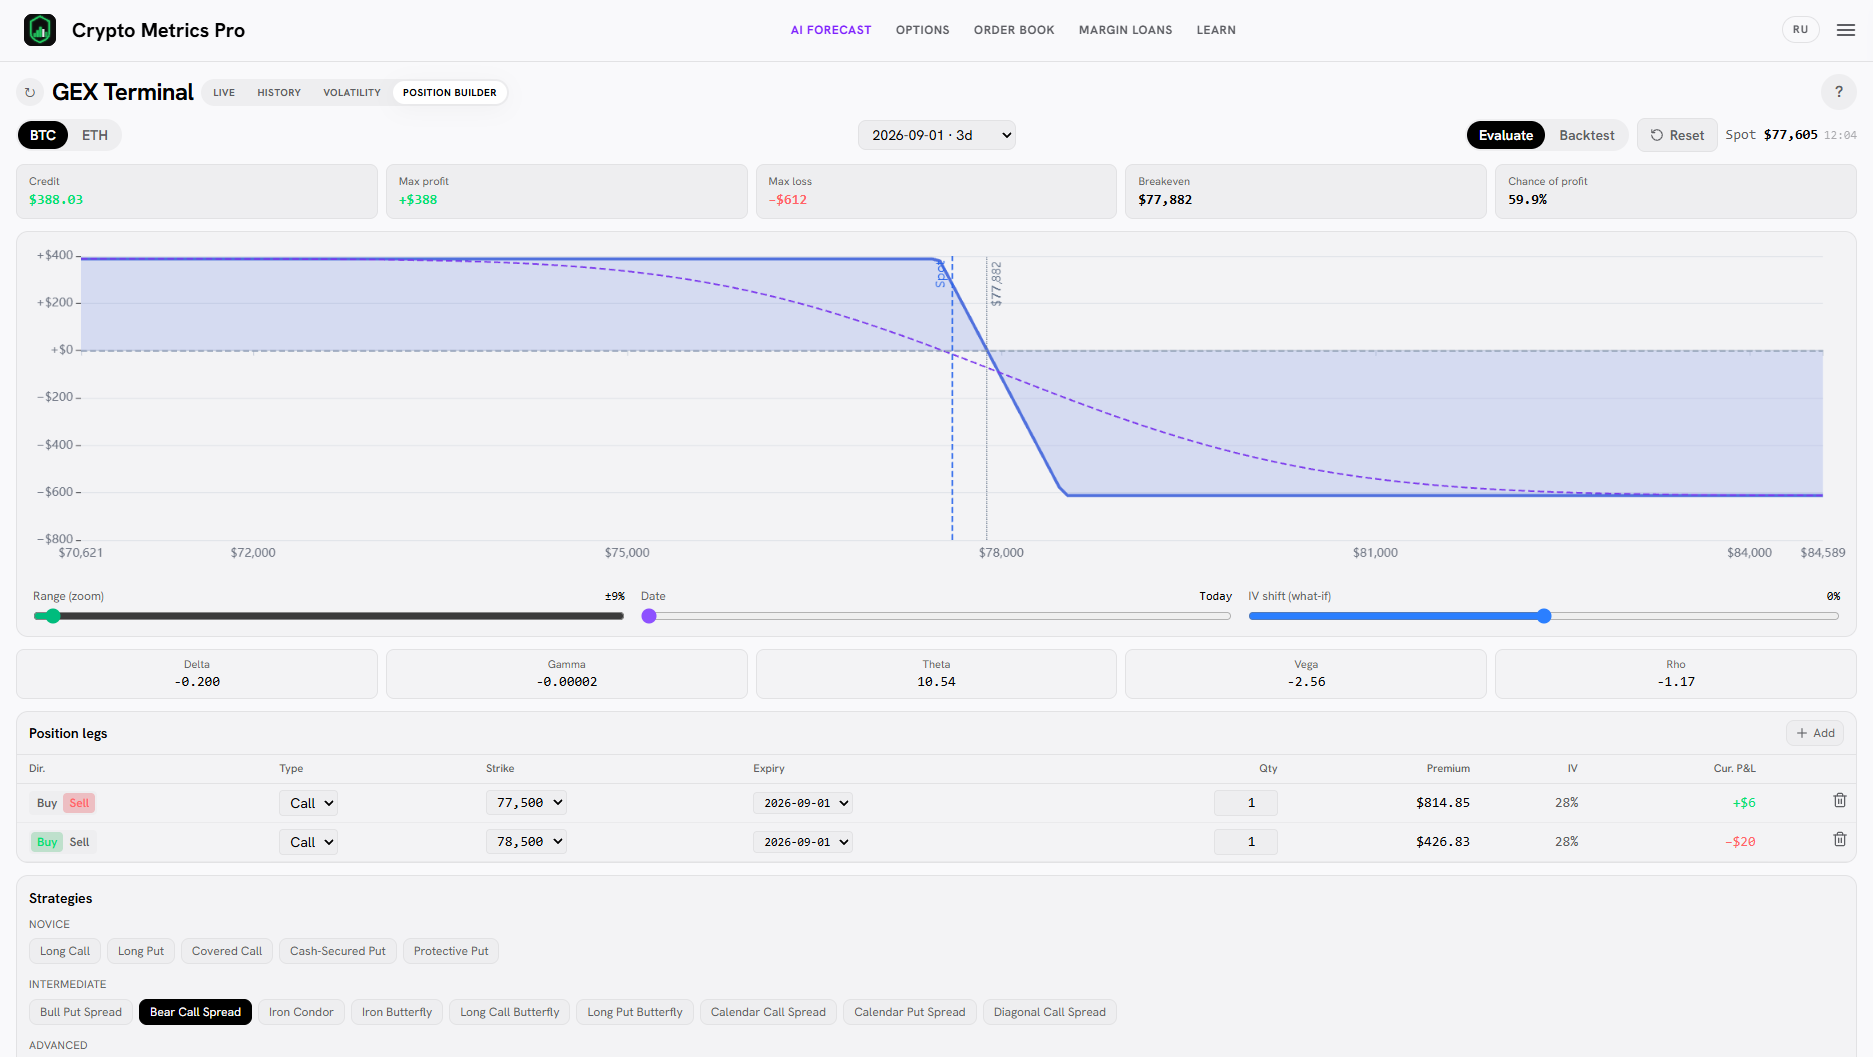Open the help question mark icon
This screenshot has height=1057, width=1873.
pos(1838,92)
